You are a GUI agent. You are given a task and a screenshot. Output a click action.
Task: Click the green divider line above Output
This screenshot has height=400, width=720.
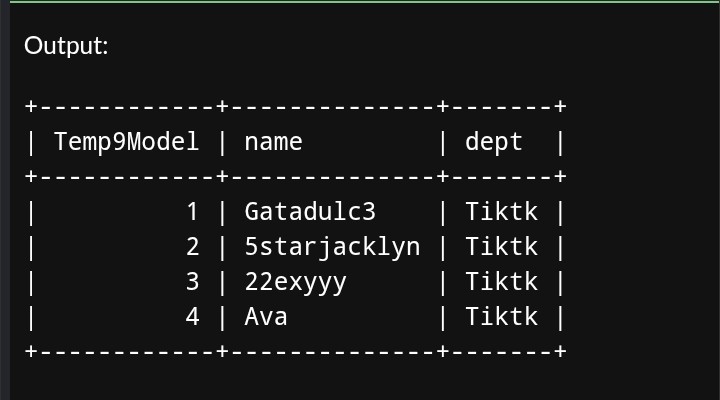point(360,2)
